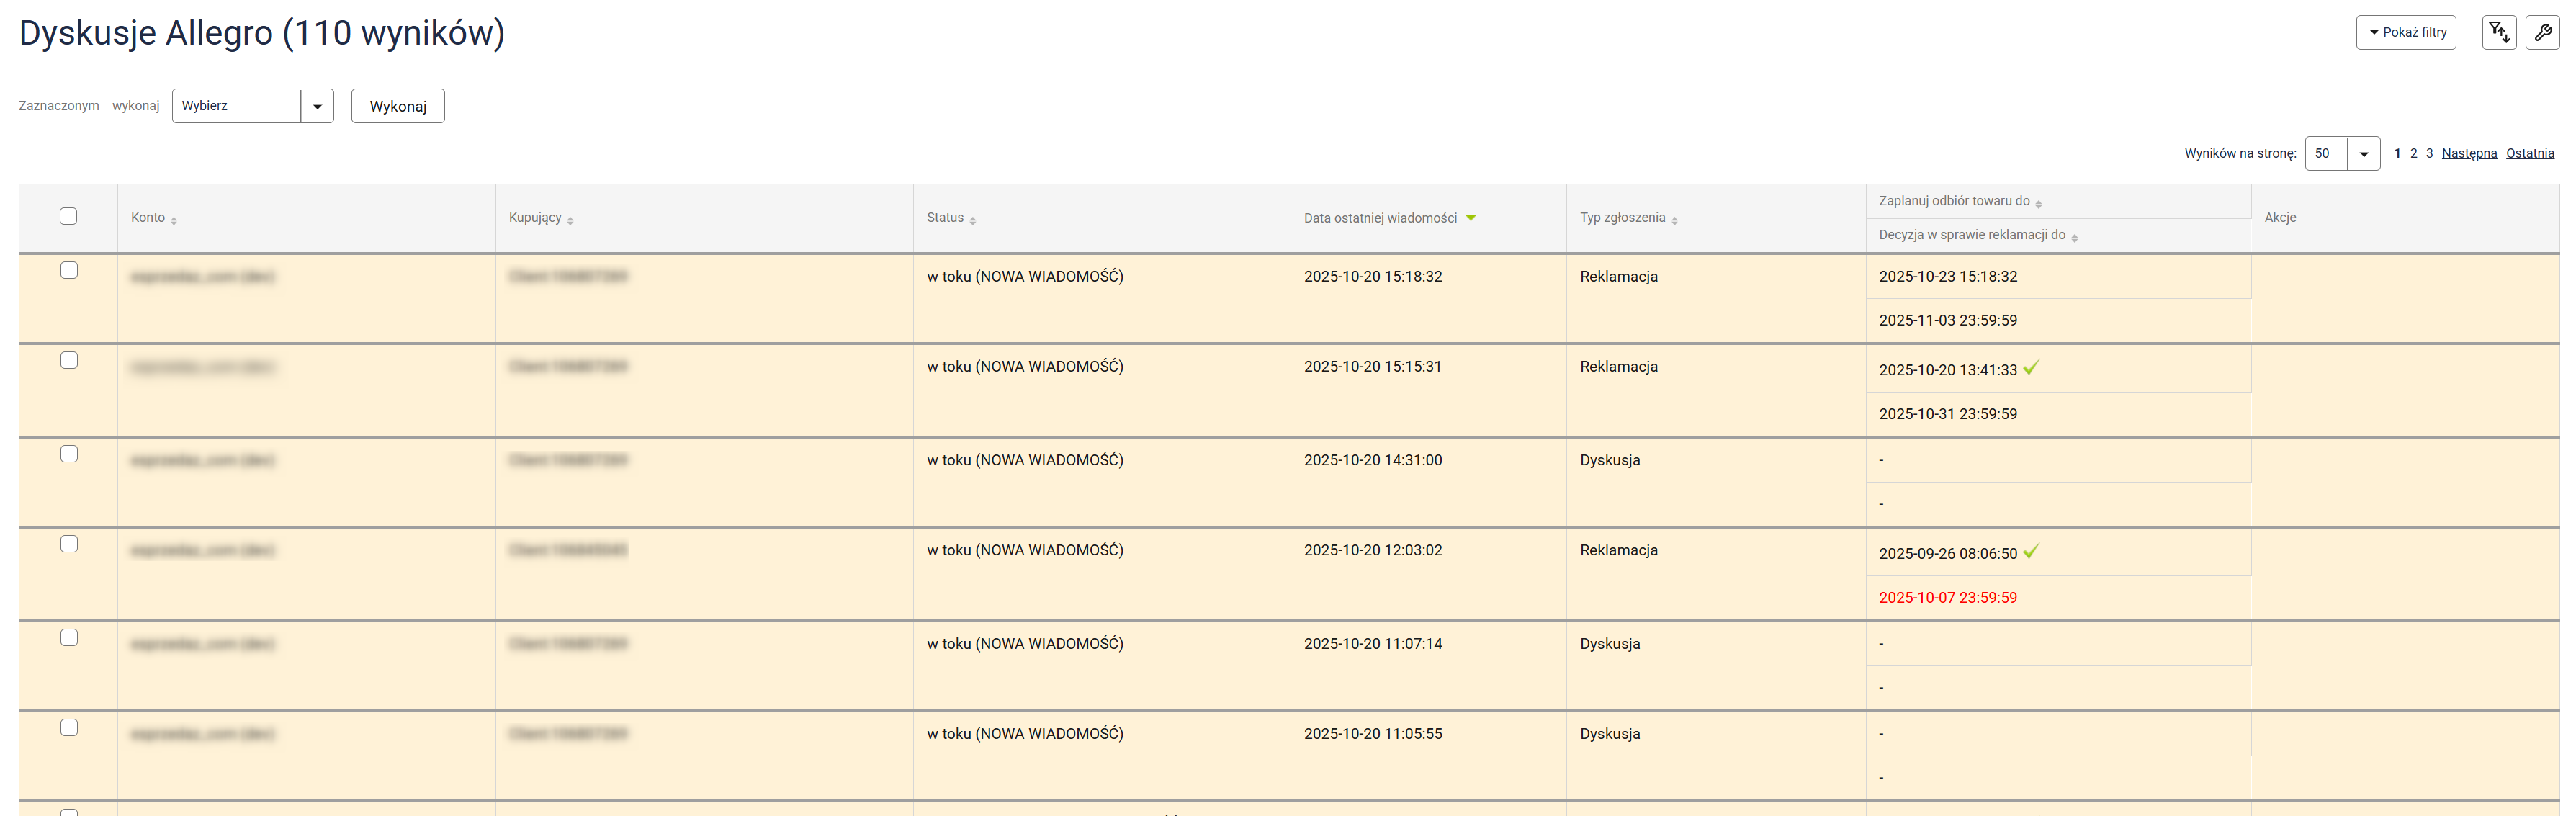This screenshot has width=2576, height=816.
Task: Open the Wybierz action dropdown
Action: (252, 106)
